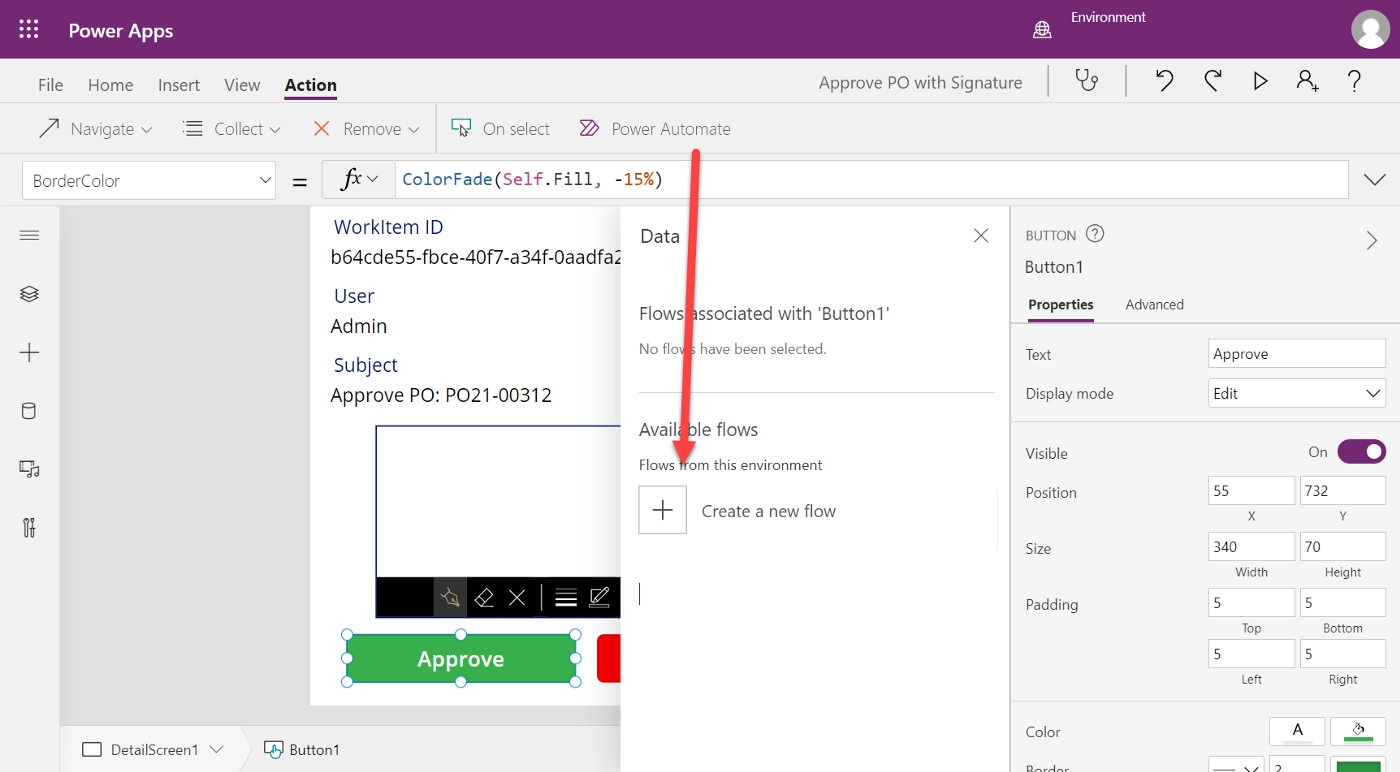
Task: Click the Y position field 732
Action: coord(1343,491)
